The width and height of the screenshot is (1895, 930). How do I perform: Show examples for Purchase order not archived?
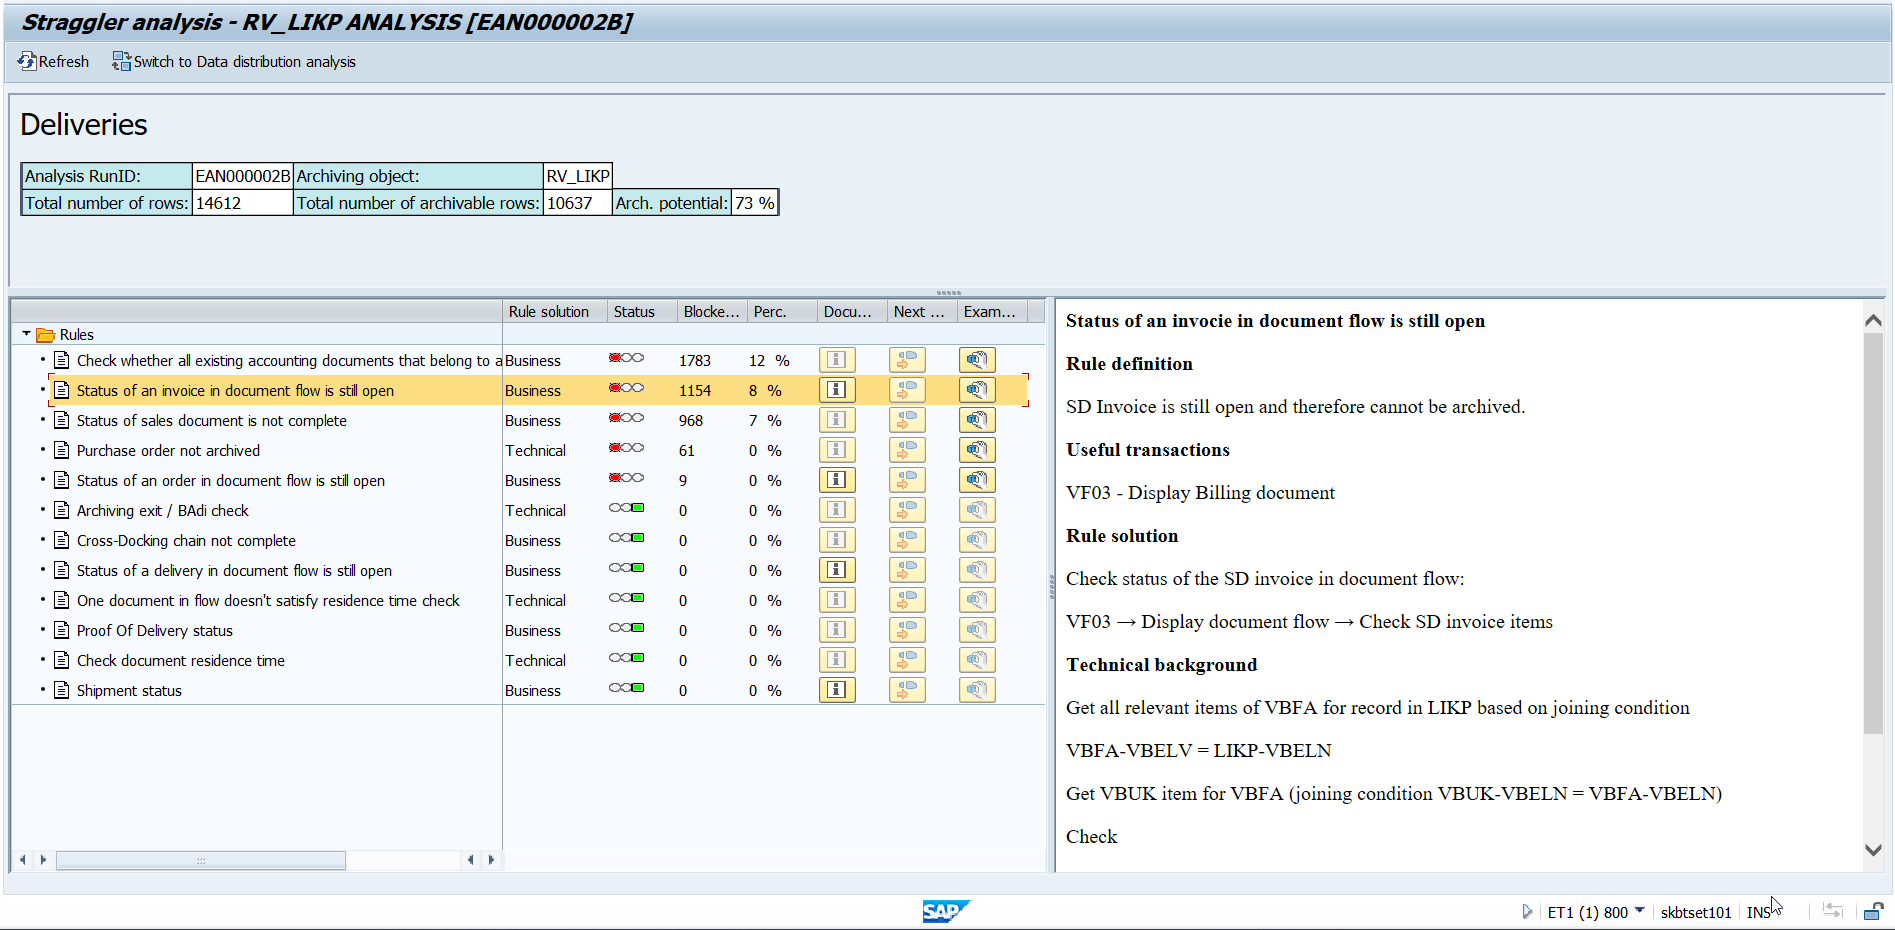[977, 450]
